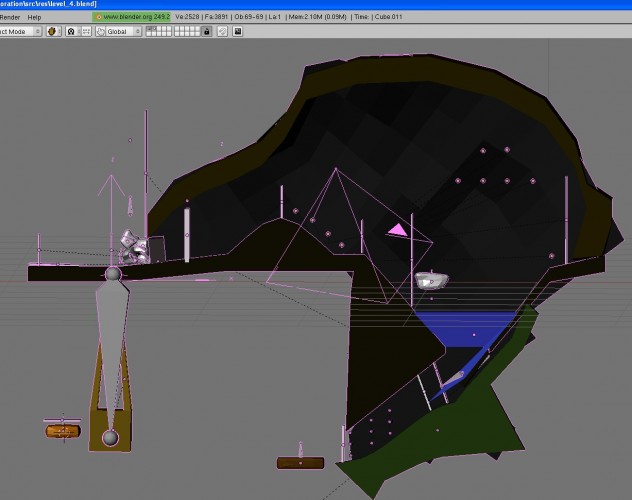Toggle move object centers only button

point(86,31)
